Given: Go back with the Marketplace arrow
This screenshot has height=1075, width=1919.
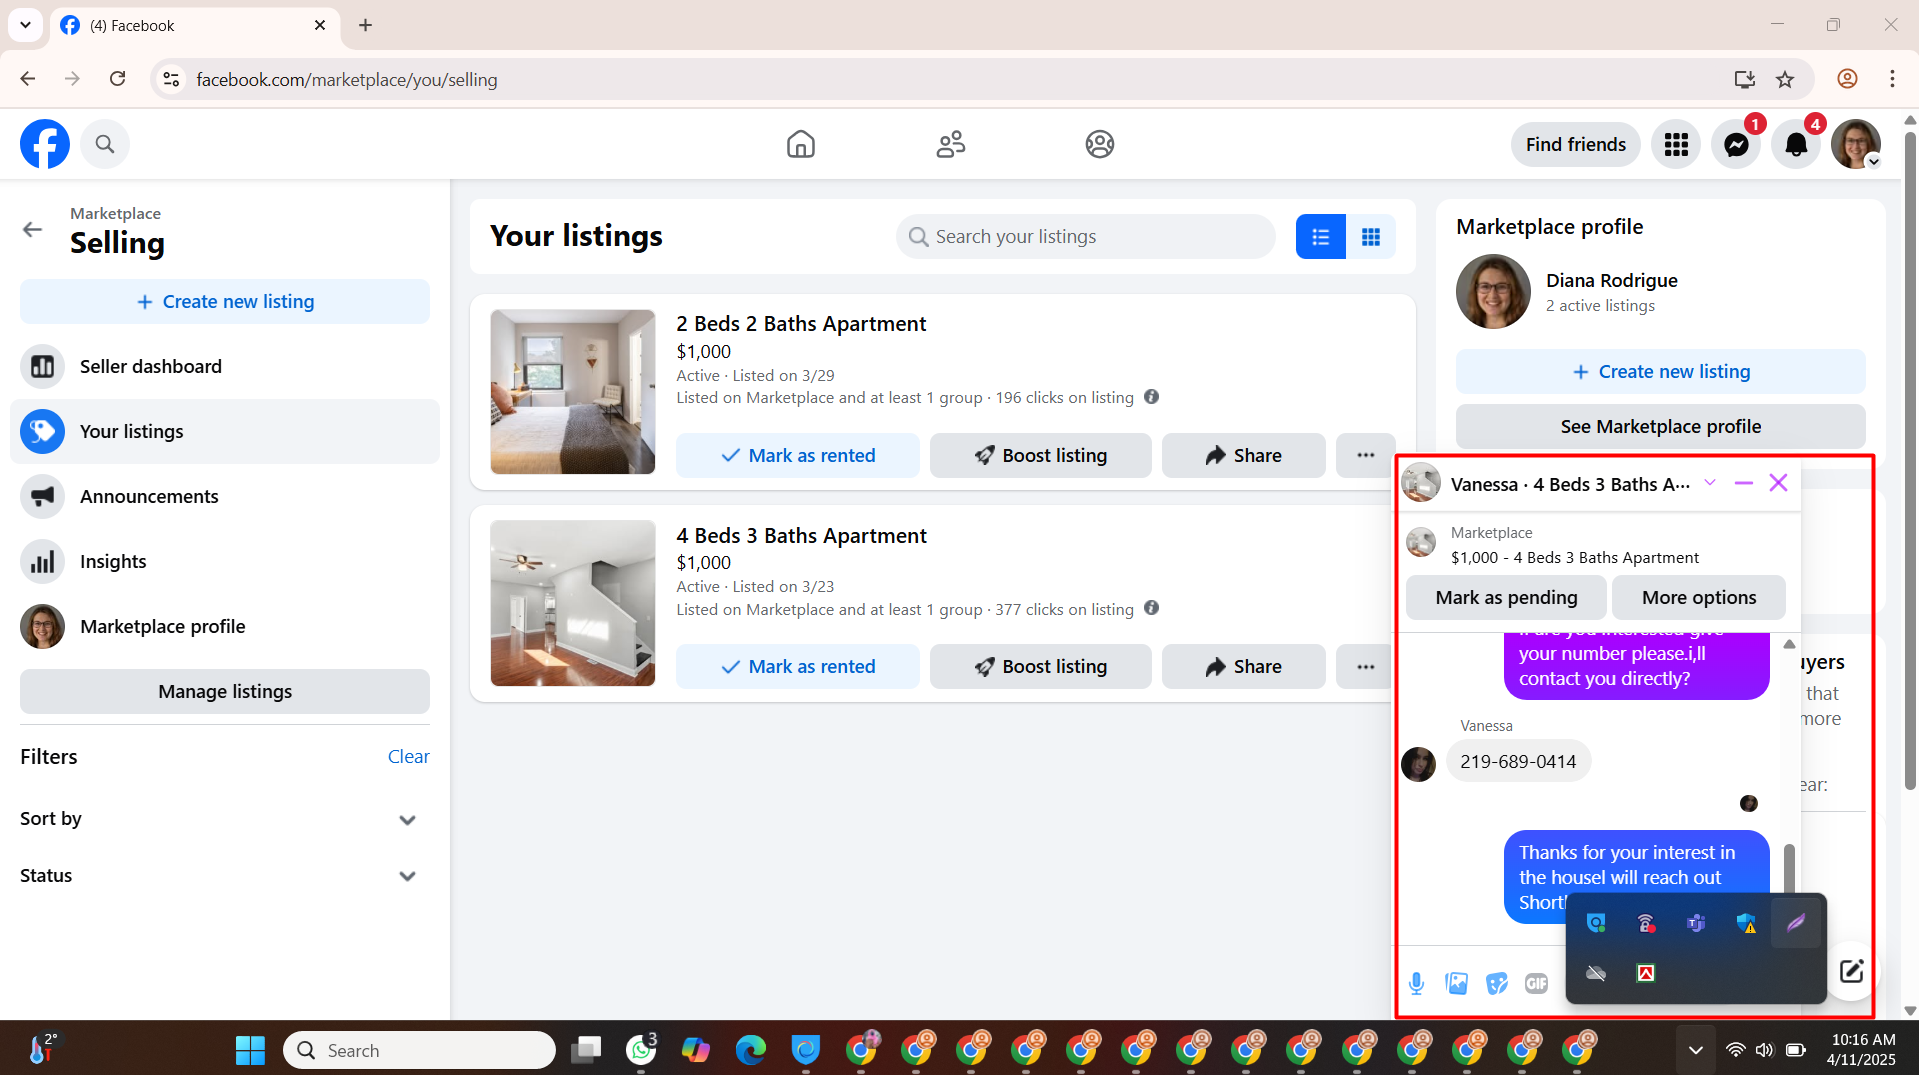Looking at the screenshot, I should [x=32, y=229].
